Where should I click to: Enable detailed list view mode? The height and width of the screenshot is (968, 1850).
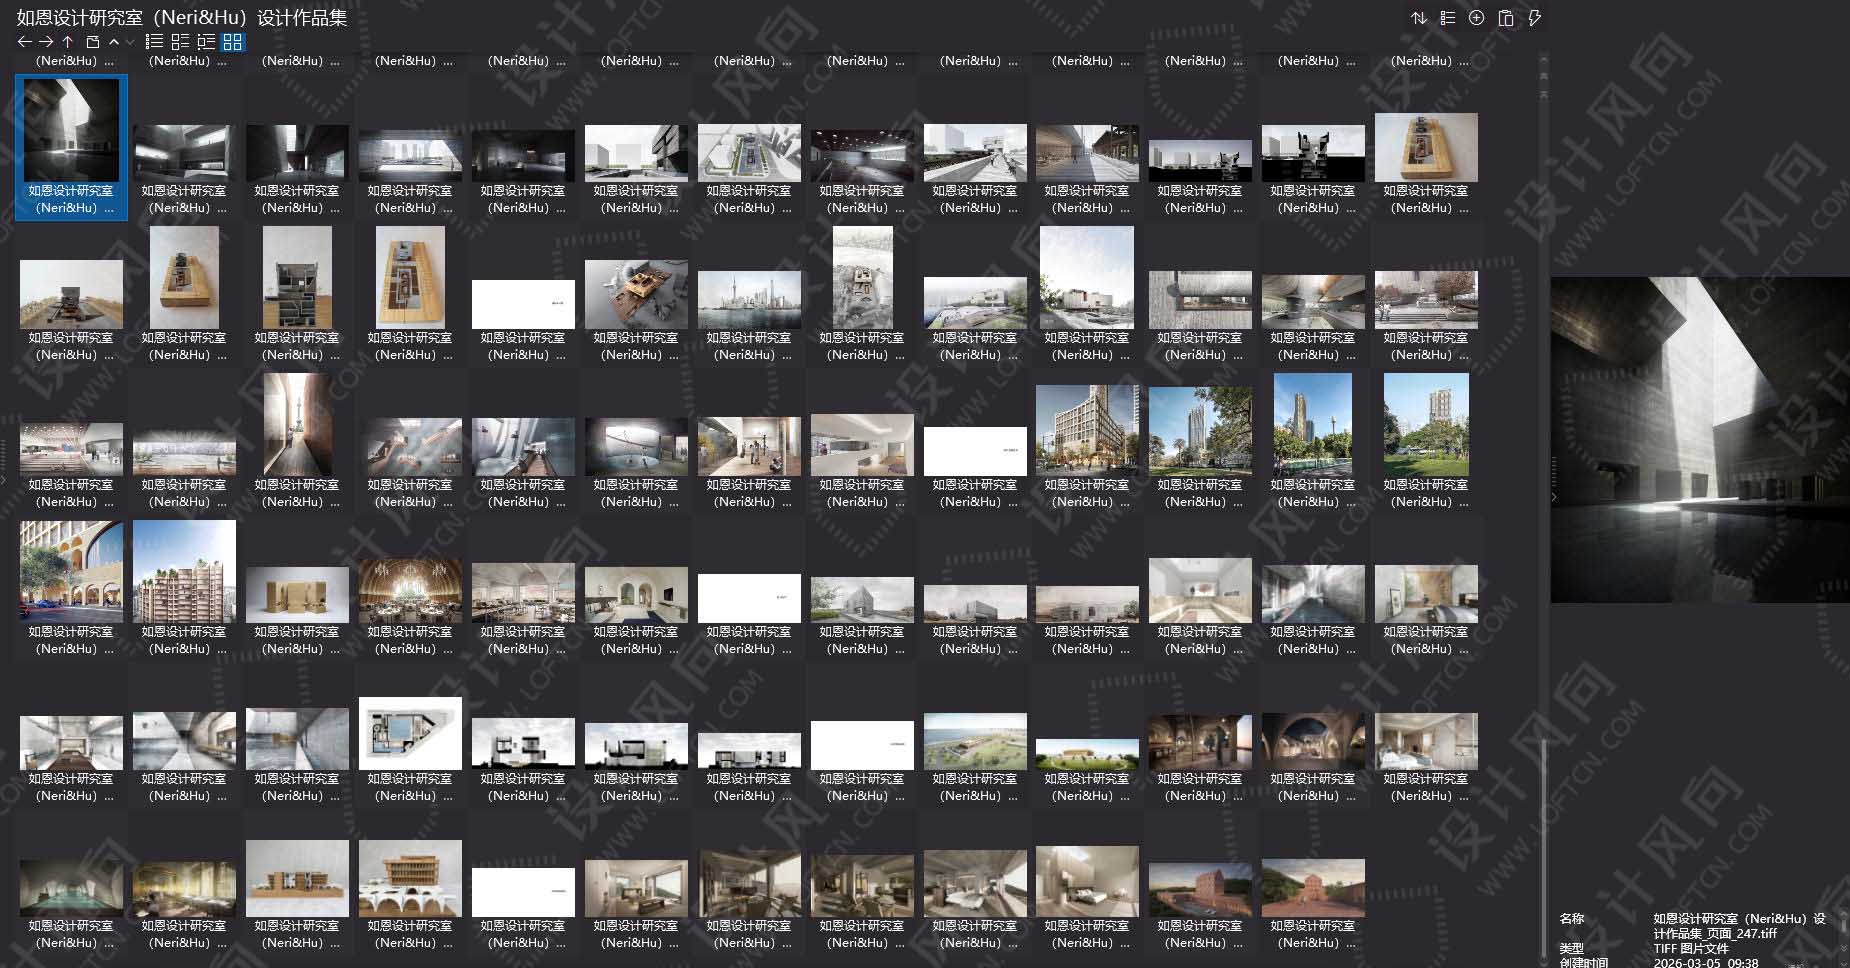[181, 41]
